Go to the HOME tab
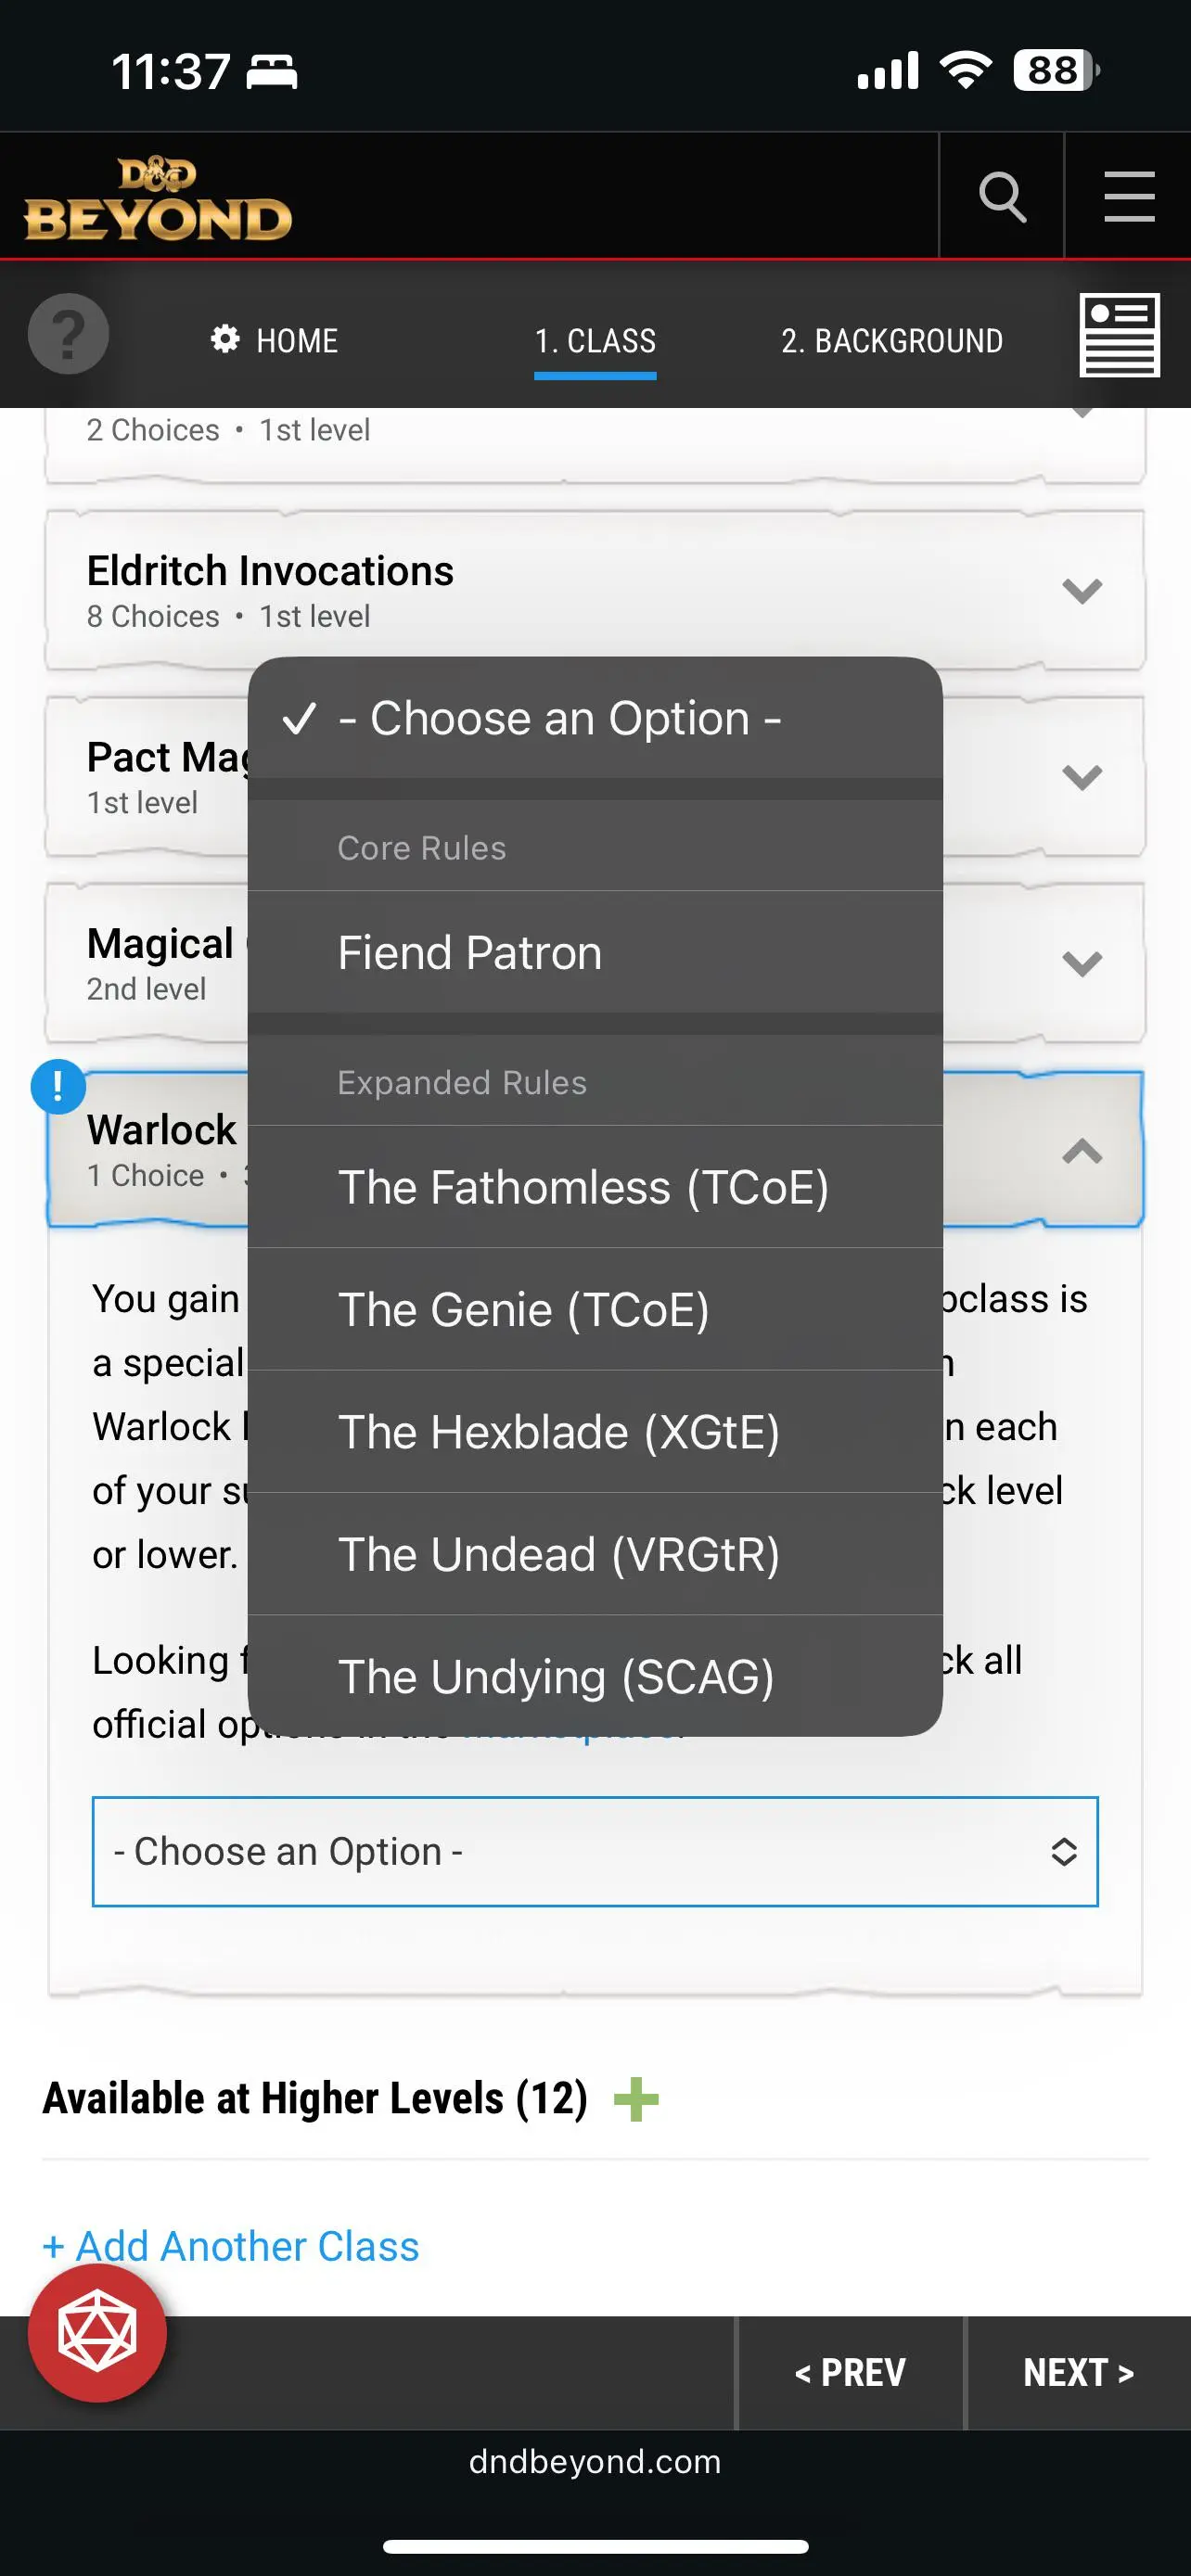Image resolution: width=1191 pixels, height=2576 pixels. point(295,340)
